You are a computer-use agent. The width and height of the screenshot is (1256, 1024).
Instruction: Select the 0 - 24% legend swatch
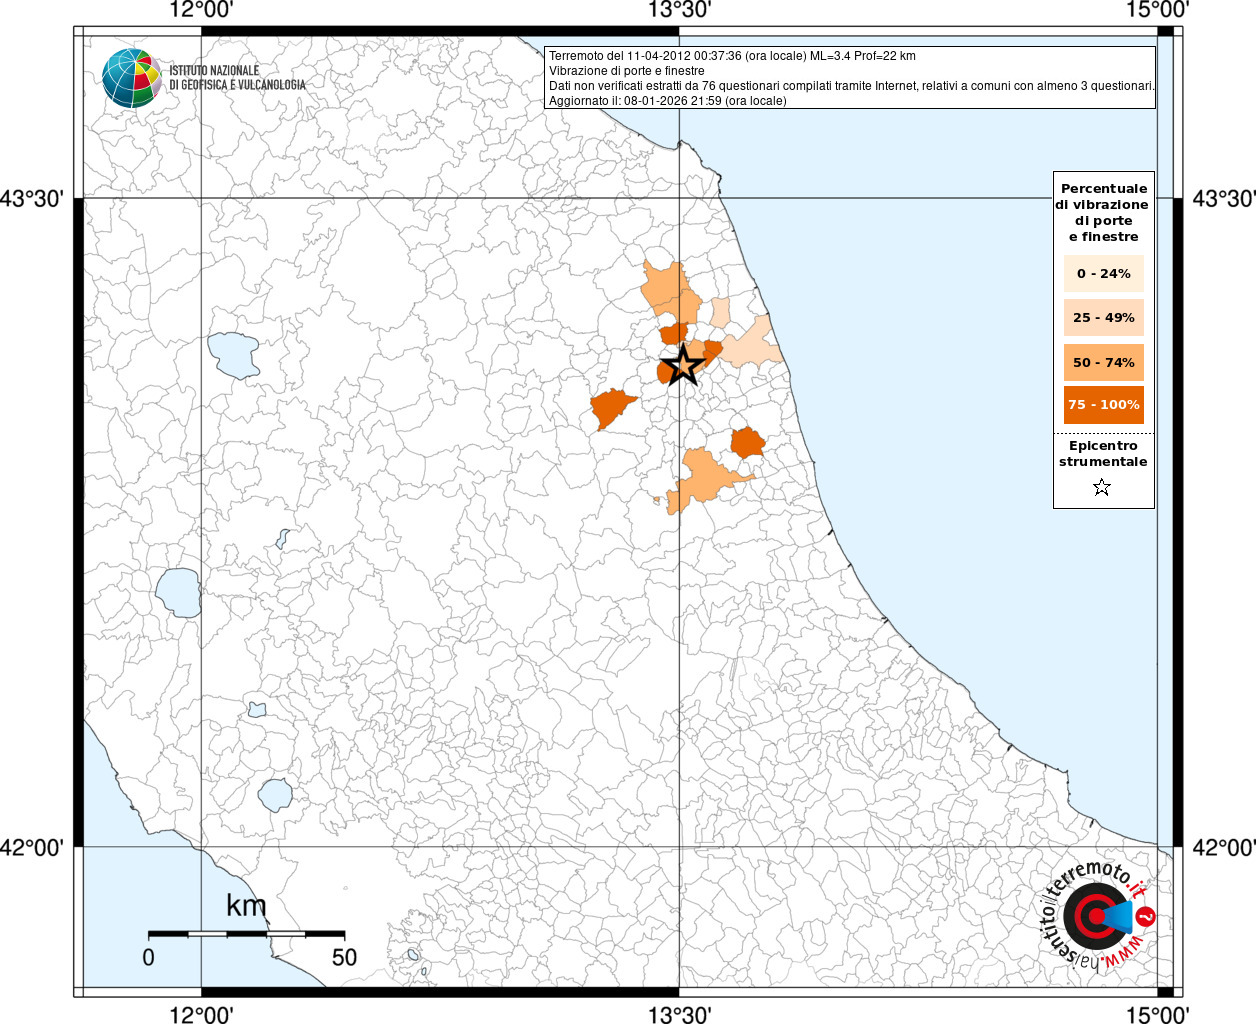tap(1103, 273)
